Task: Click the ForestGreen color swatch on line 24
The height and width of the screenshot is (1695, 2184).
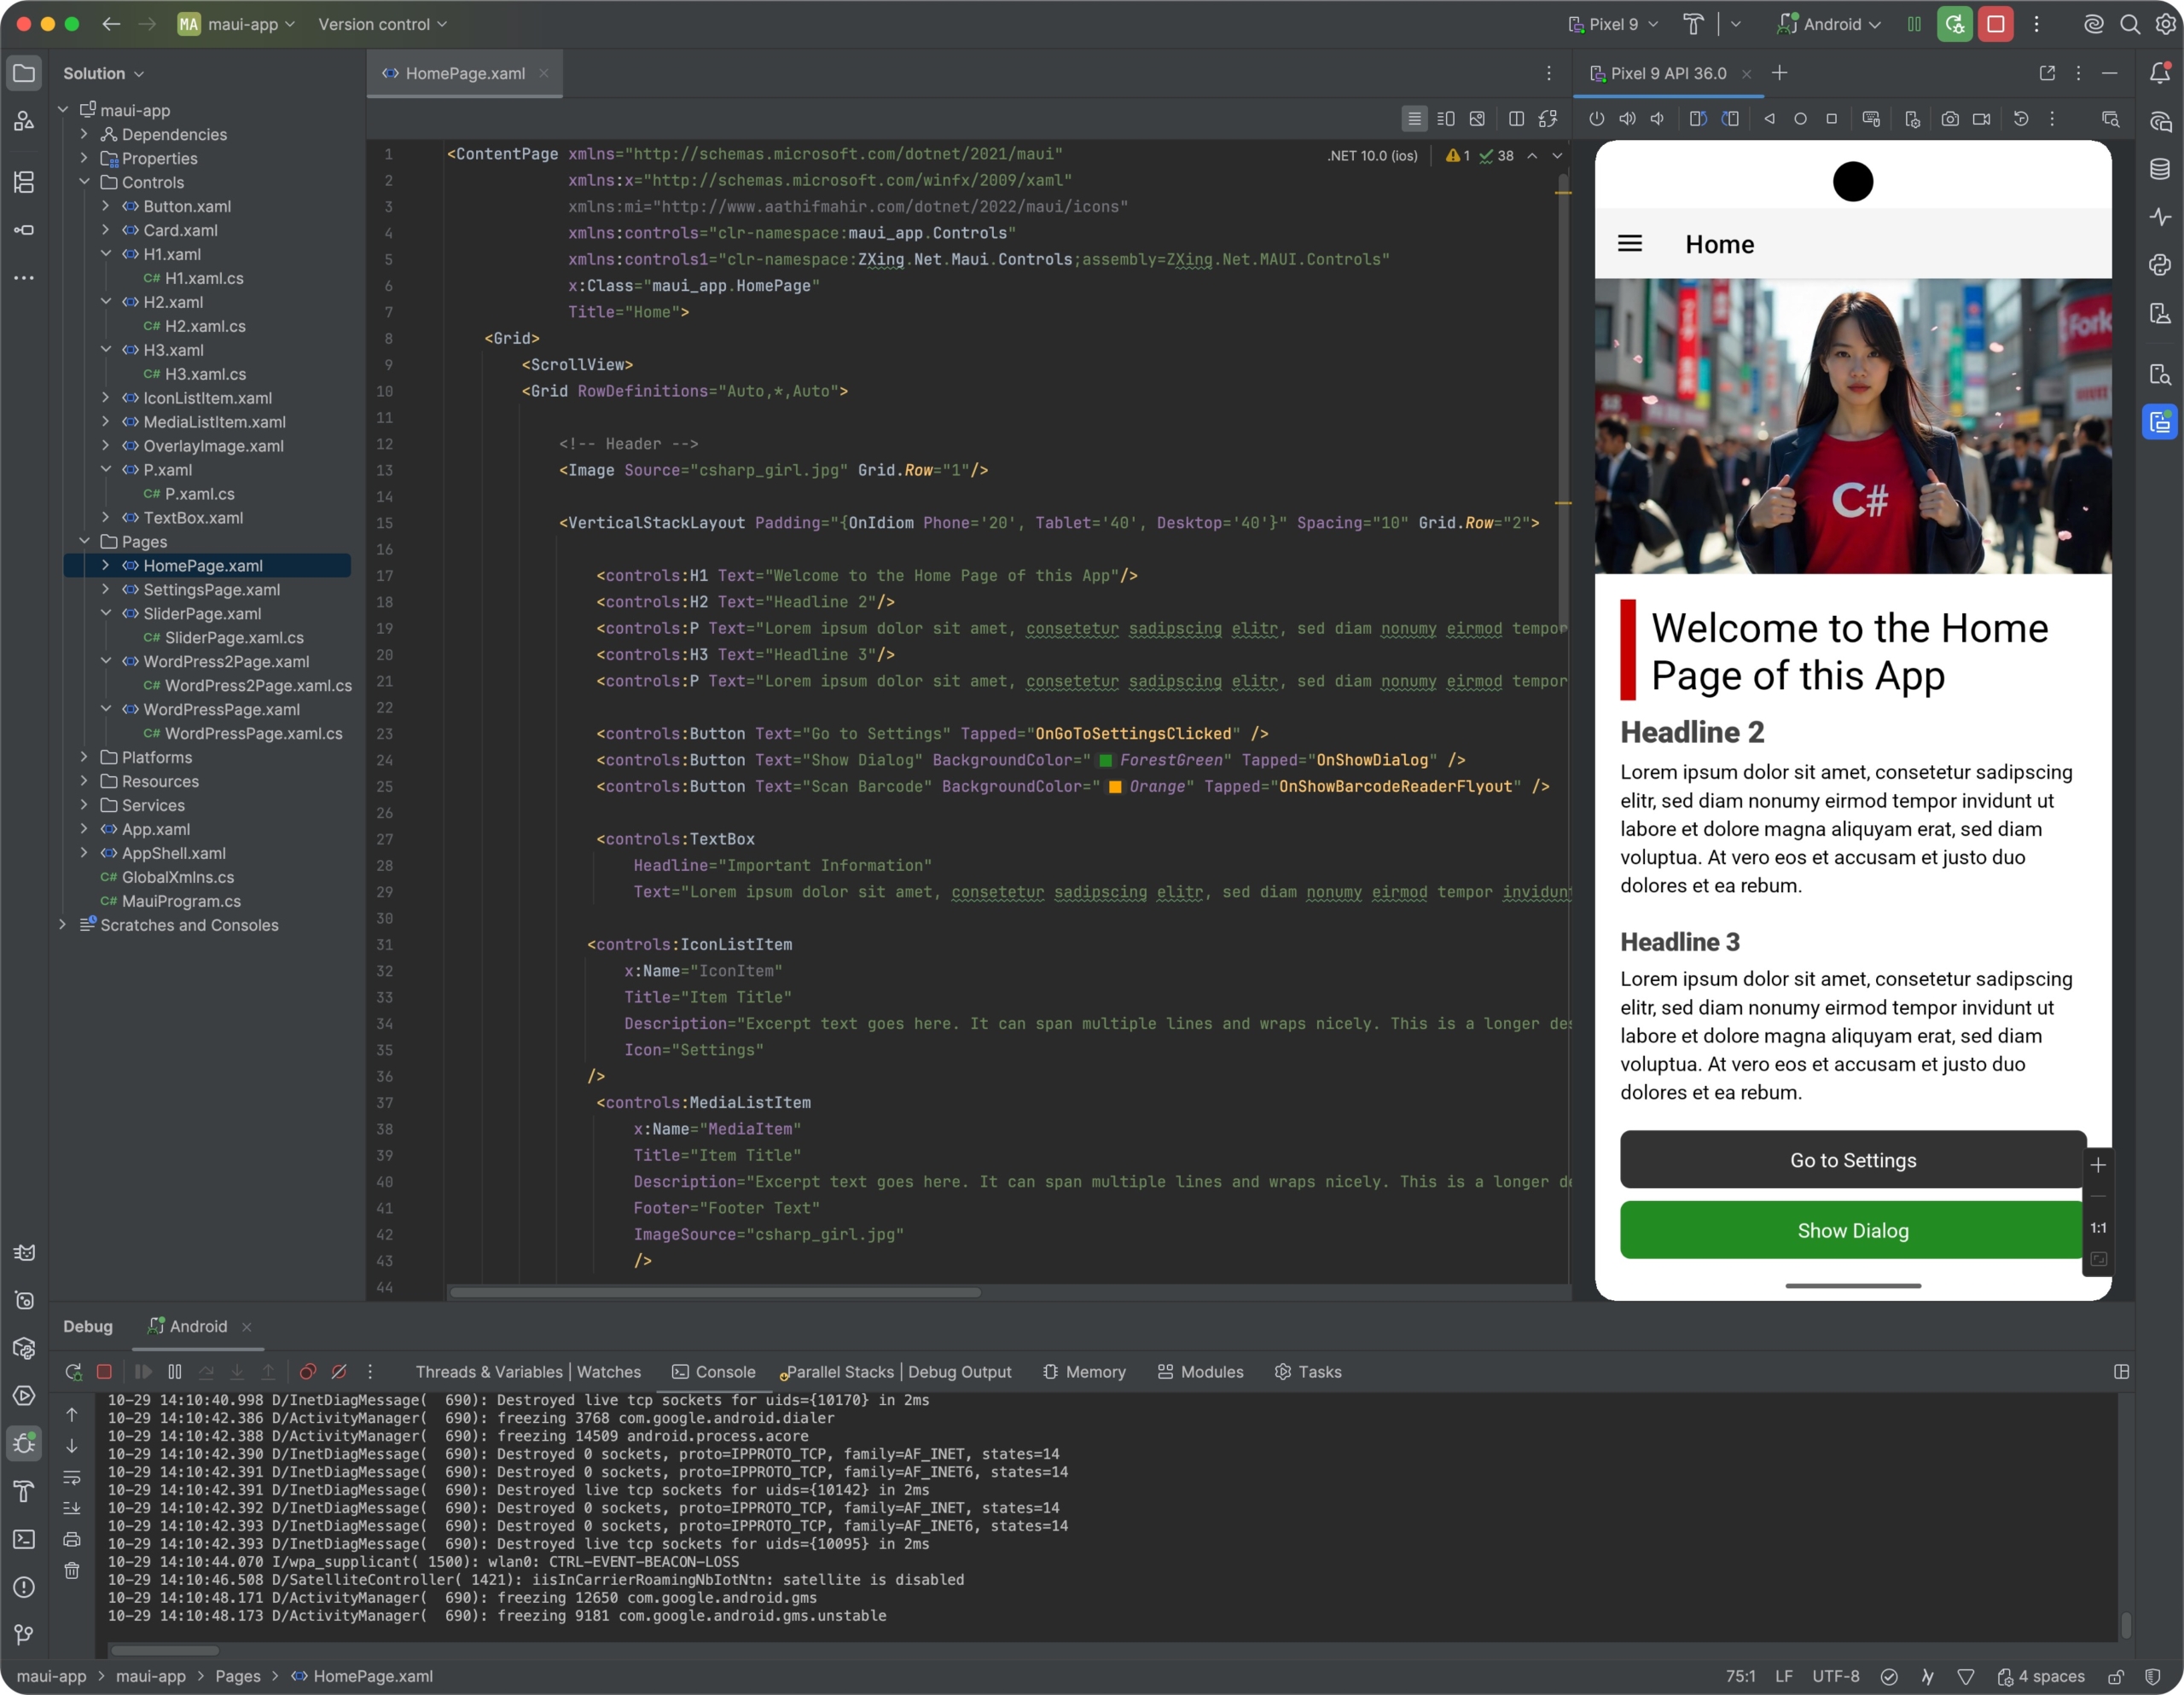Action: coord(1106,760)
